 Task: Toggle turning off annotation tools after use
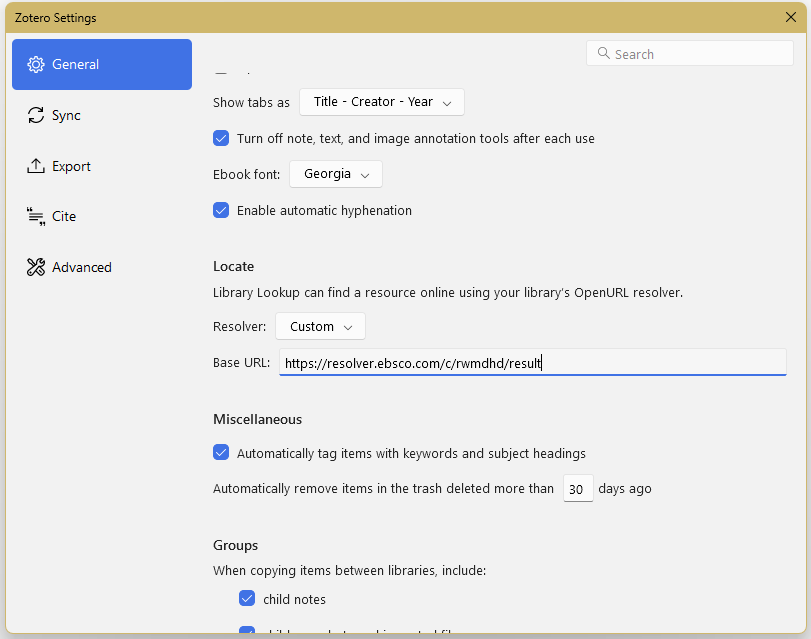(x=221, y=138)
